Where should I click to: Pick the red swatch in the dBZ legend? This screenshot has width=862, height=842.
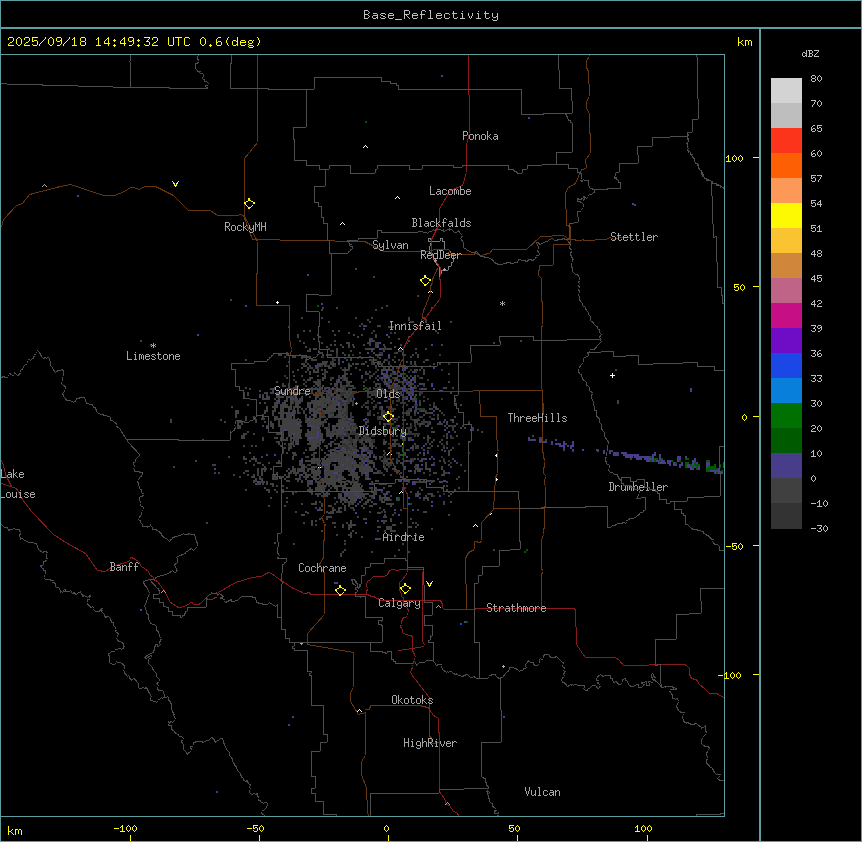tap(786, 140)
